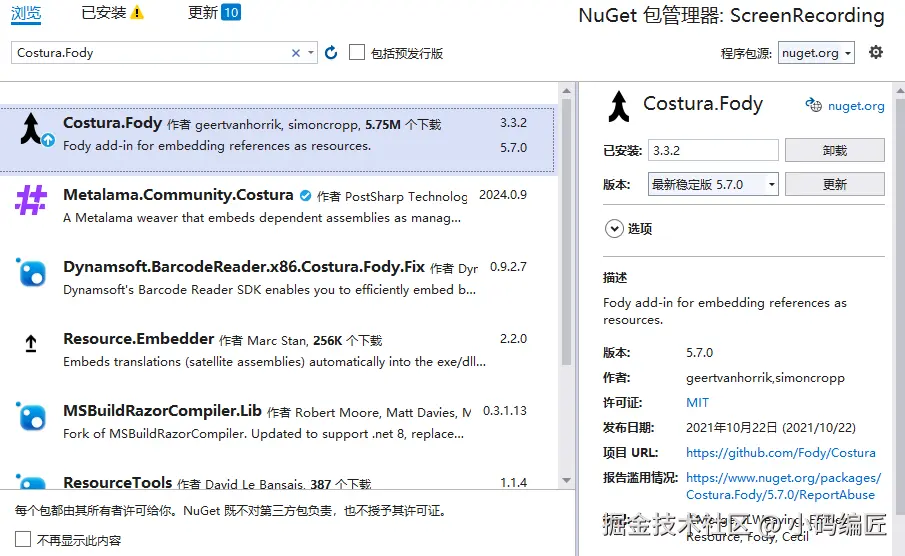Click the warning icon on Installed tab
Image resolution: width=905 pixels, height=556 pixels.
[137, 12]
